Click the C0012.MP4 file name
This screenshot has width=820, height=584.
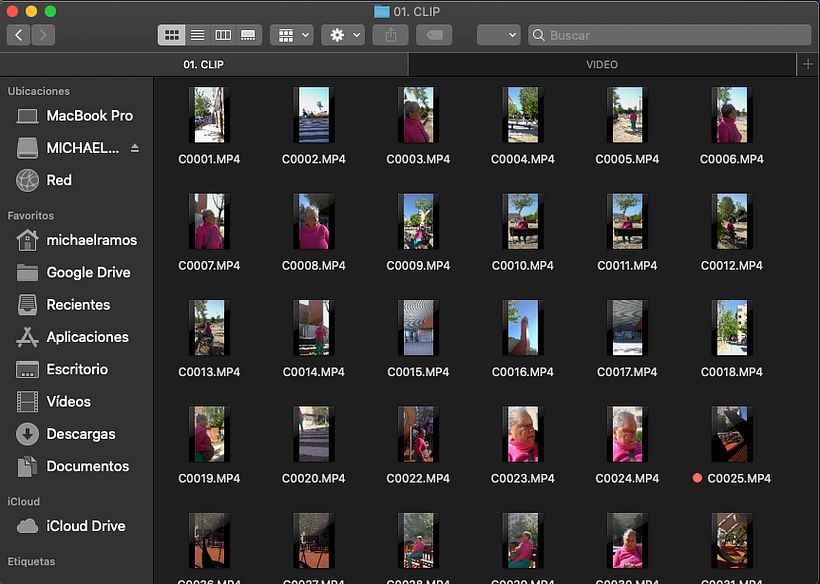pos(732,266)
